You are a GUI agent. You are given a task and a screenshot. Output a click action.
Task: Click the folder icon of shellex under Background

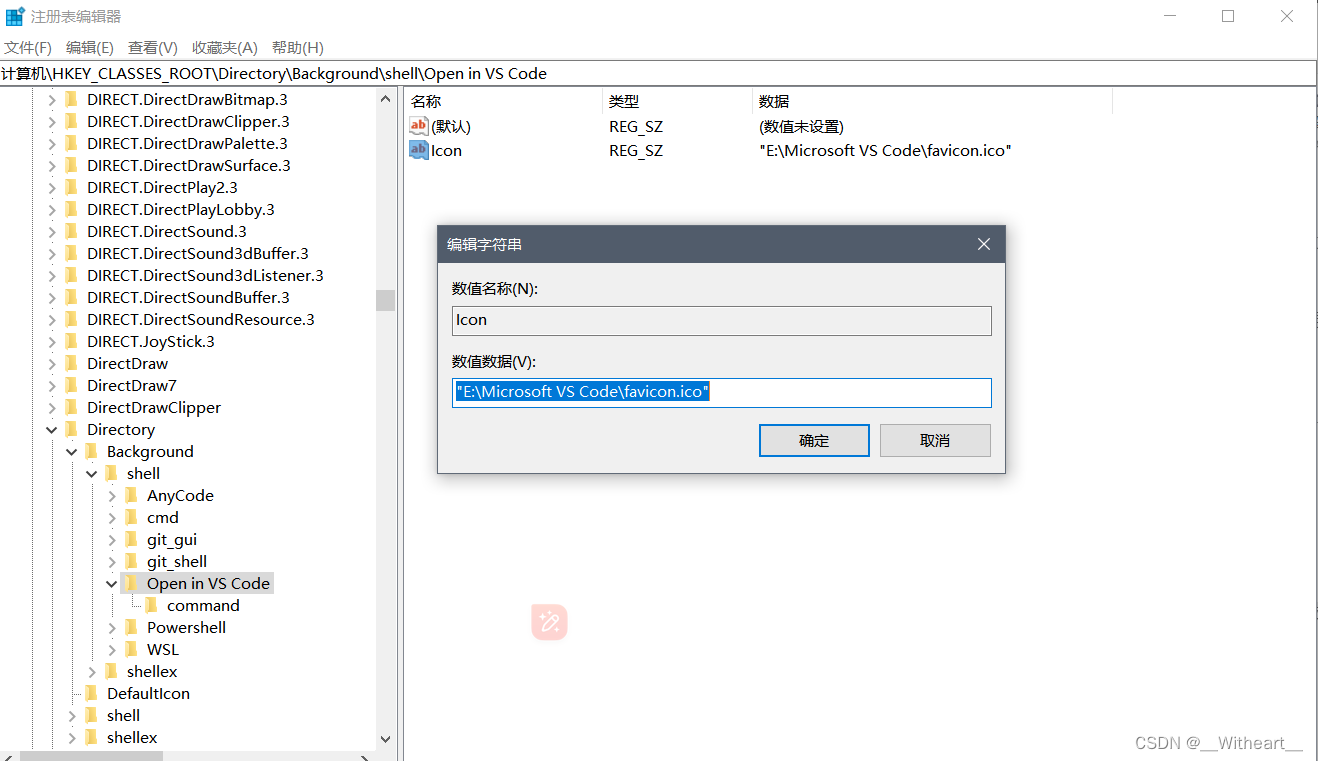pyautogui.click(x=111, y=671)
